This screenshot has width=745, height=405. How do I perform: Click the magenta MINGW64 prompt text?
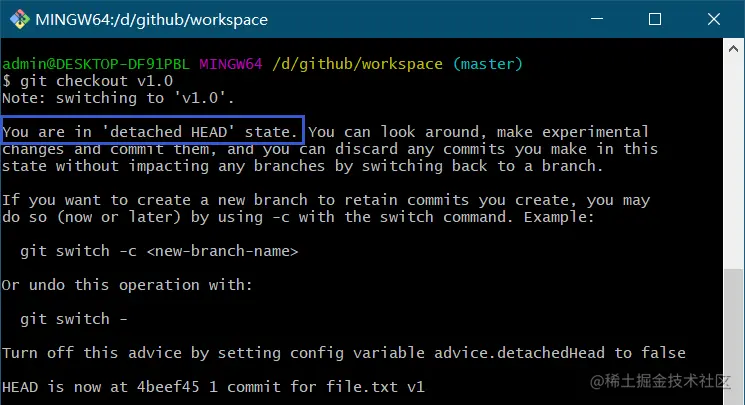(x=230, y=64)
